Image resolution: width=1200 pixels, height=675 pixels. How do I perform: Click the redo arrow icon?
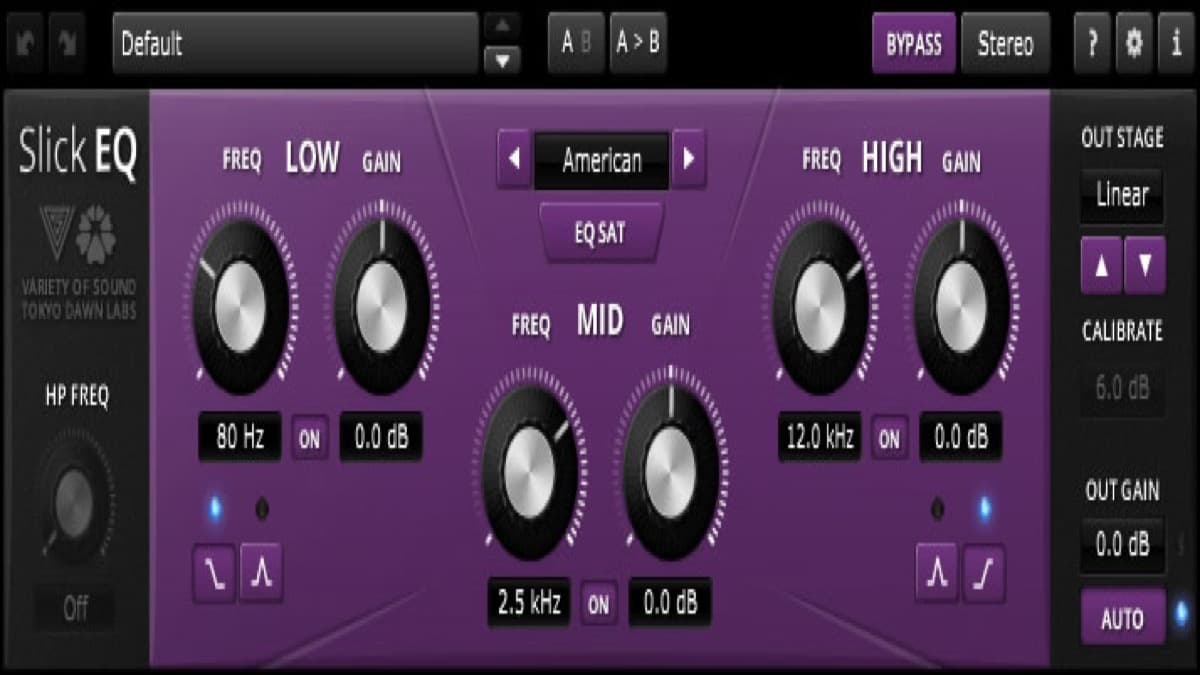[67, 44]
